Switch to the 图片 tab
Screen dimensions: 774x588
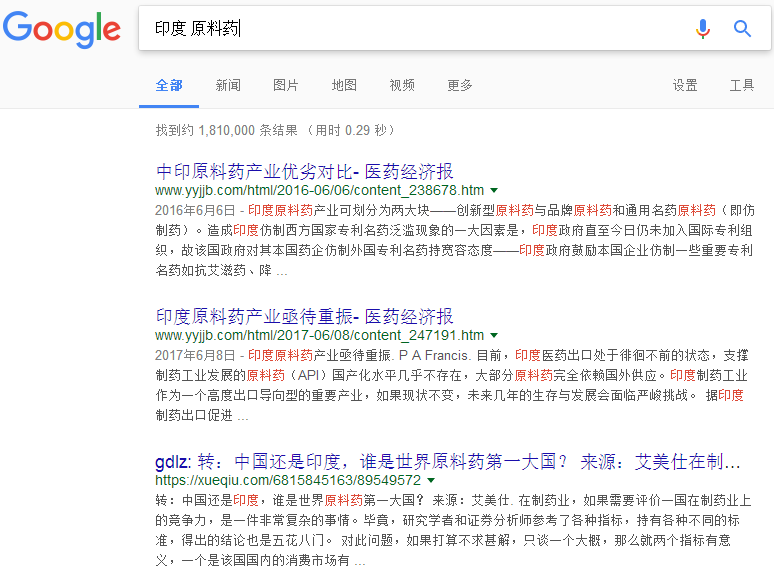tap(286, 85)
